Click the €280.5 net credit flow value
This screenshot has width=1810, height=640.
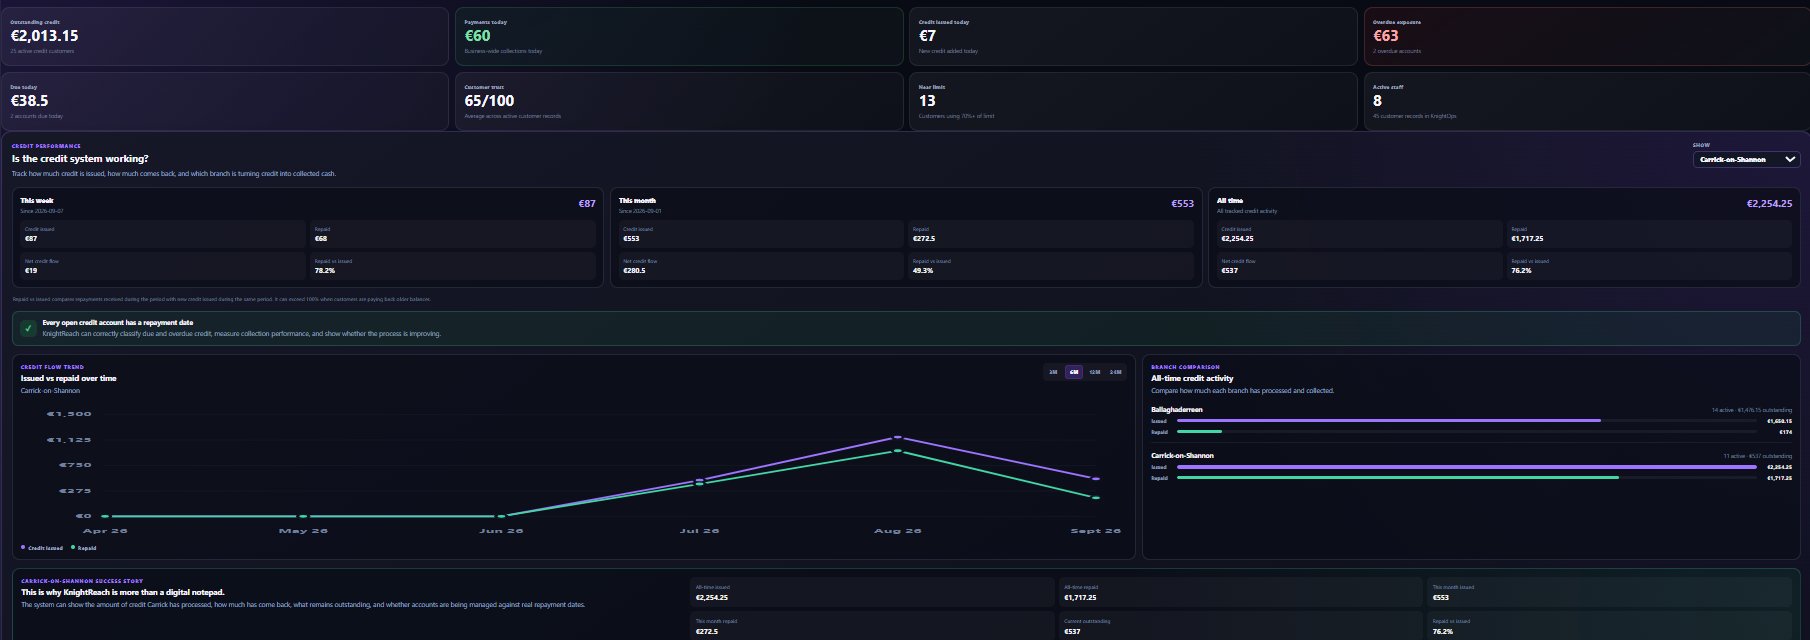pyautogui.click(x=634, y=271)
